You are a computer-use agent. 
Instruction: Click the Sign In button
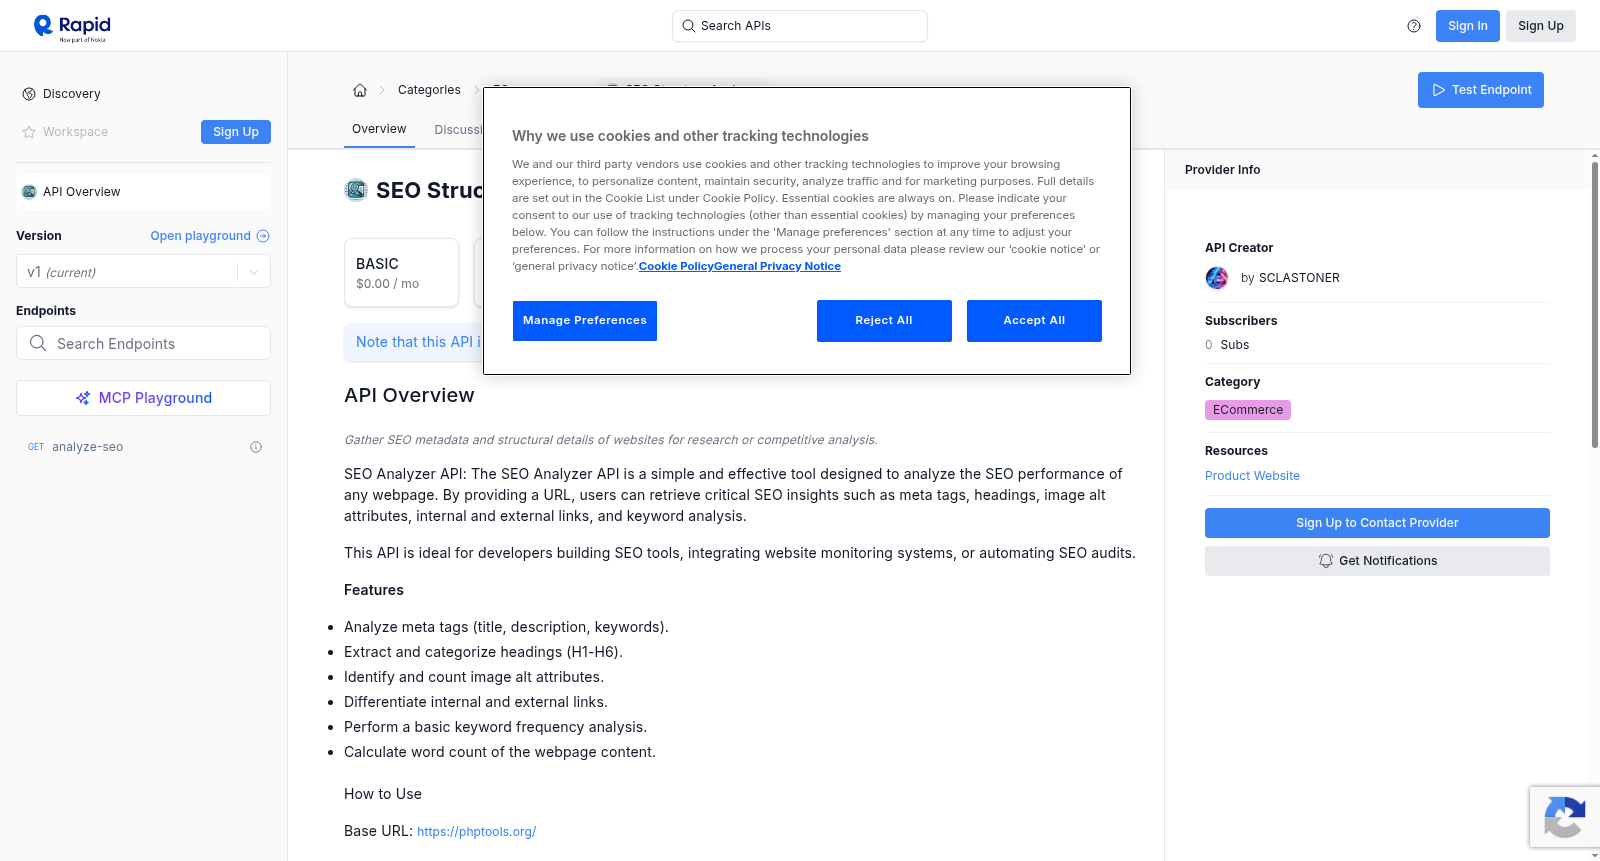click(1467, 26)
